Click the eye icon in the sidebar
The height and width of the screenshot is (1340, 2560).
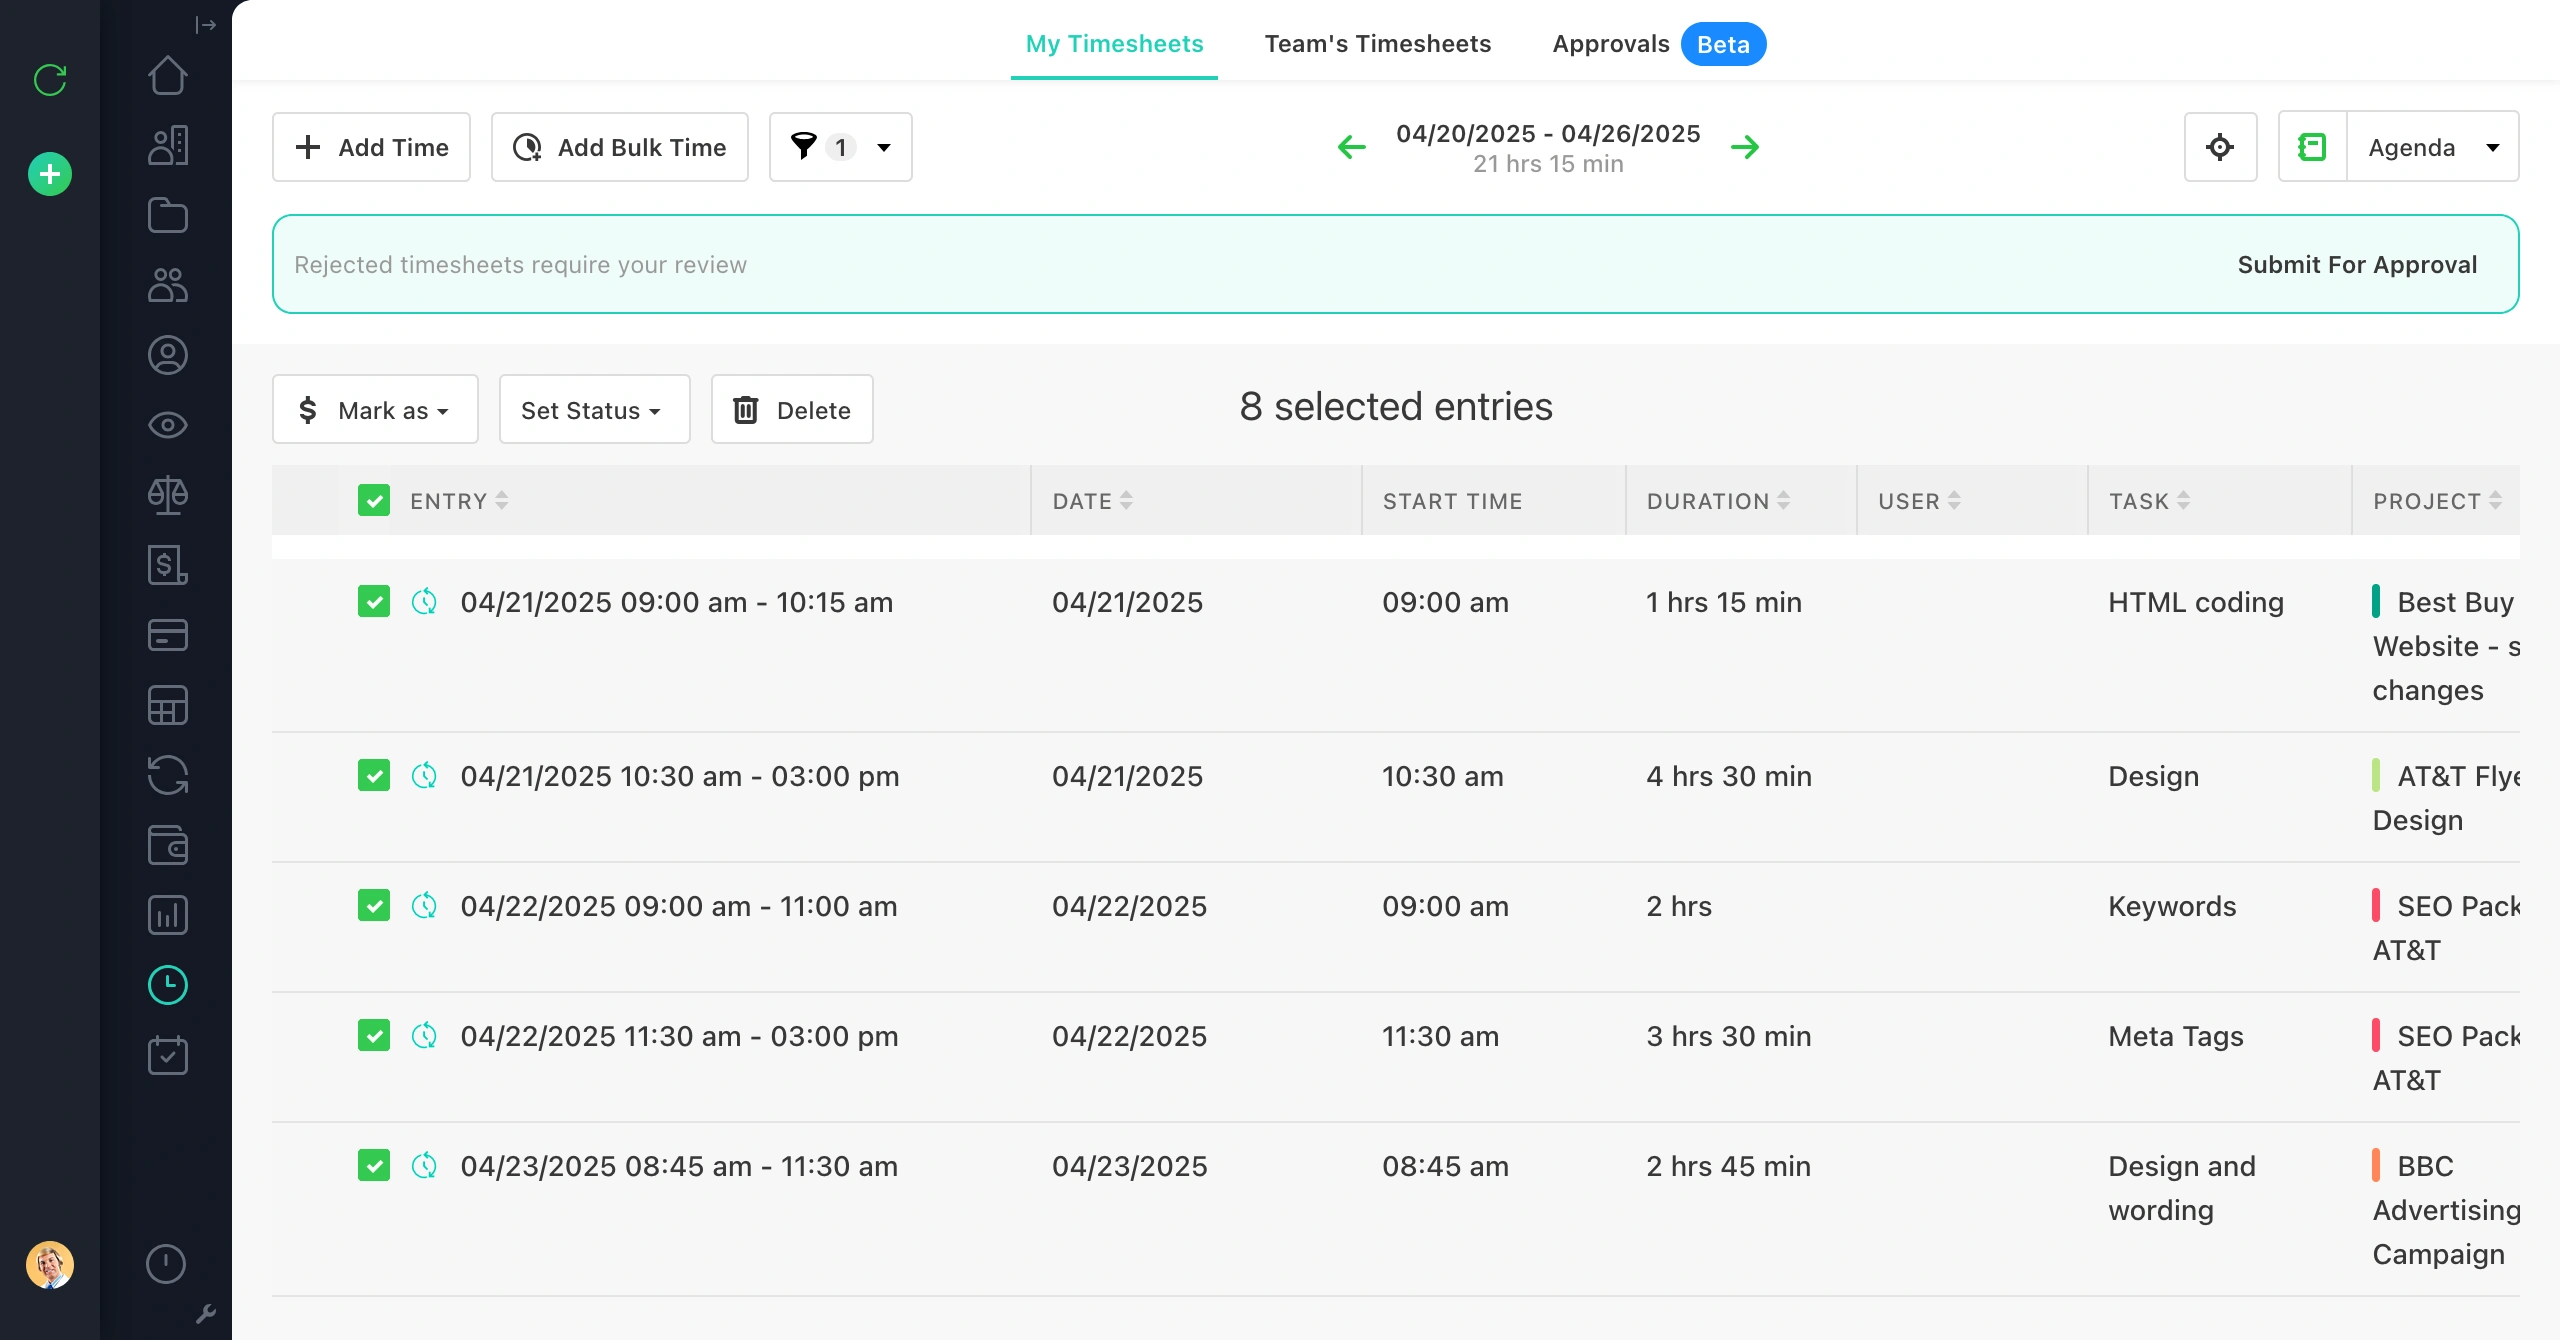point(167,425)
